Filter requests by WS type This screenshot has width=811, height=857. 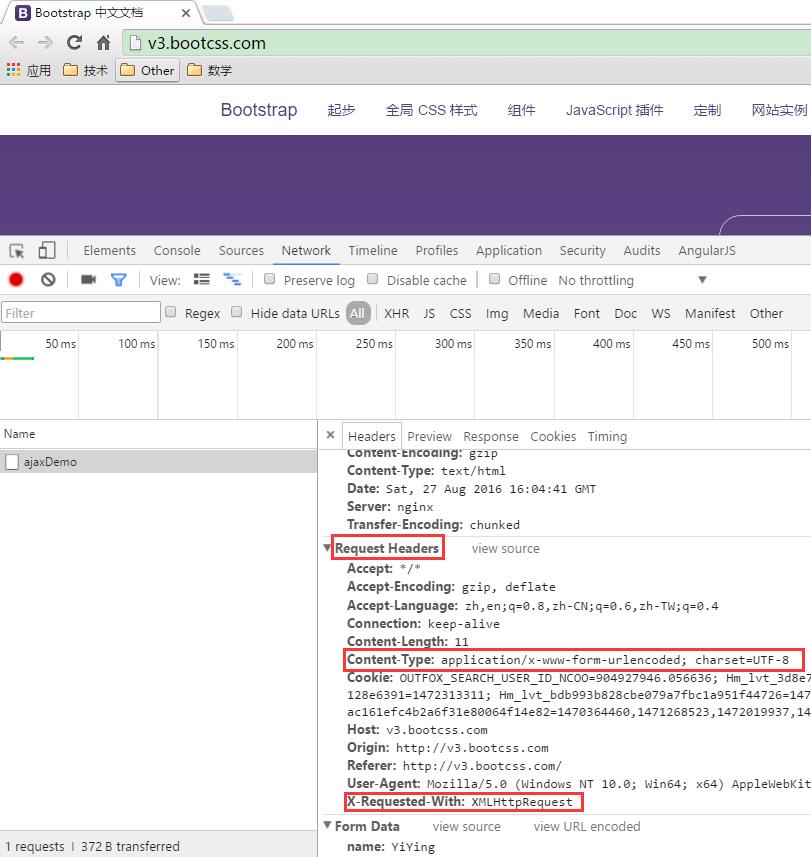coord(660,314)
